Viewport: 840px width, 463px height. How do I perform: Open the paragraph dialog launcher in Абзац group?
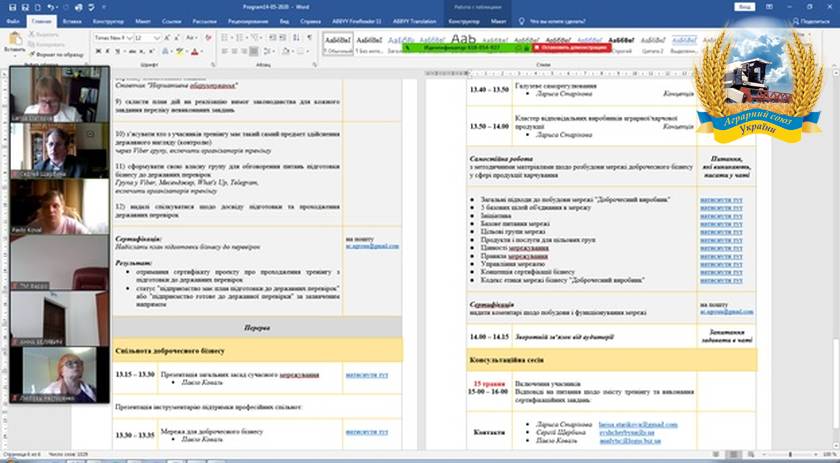click(x=314, y=65)
